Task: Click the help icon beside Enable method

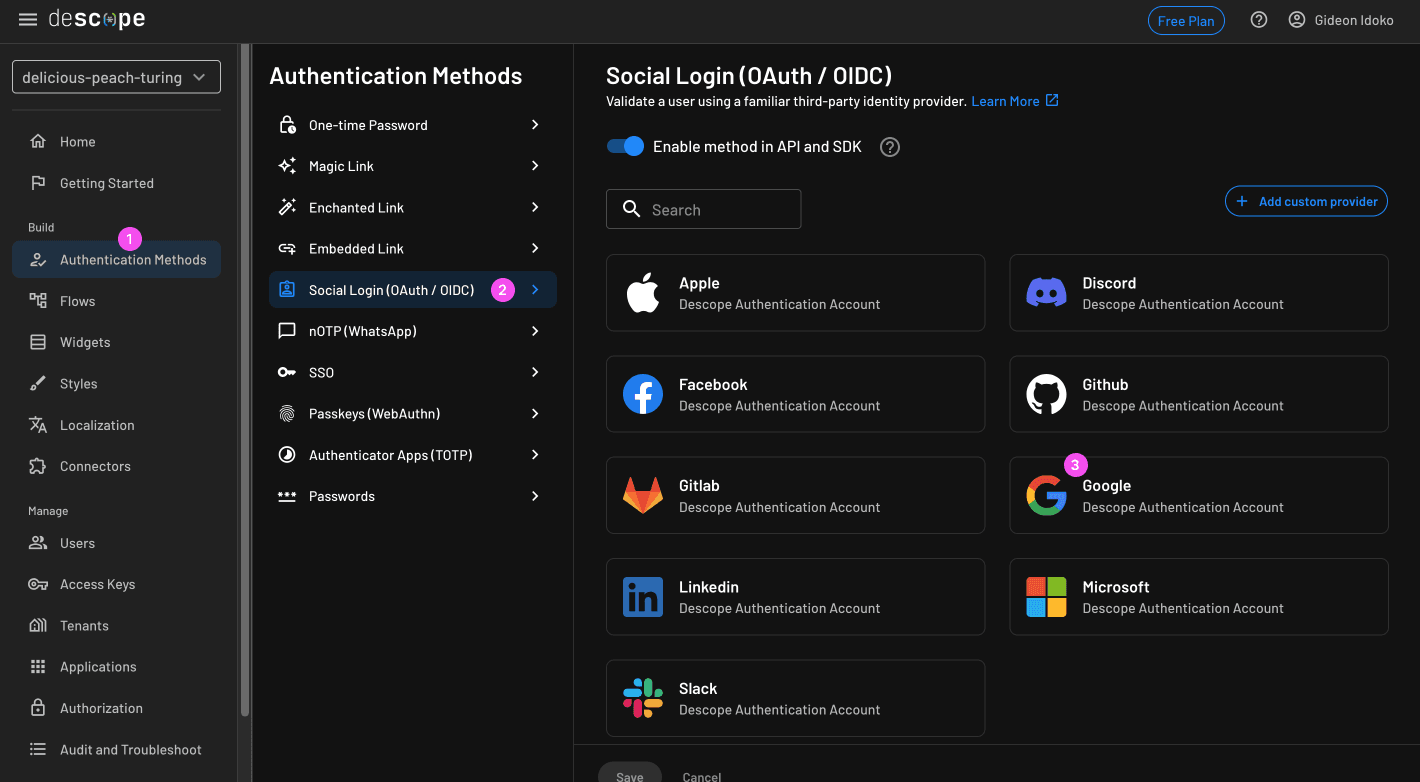Action: click(x=890, y=147)
